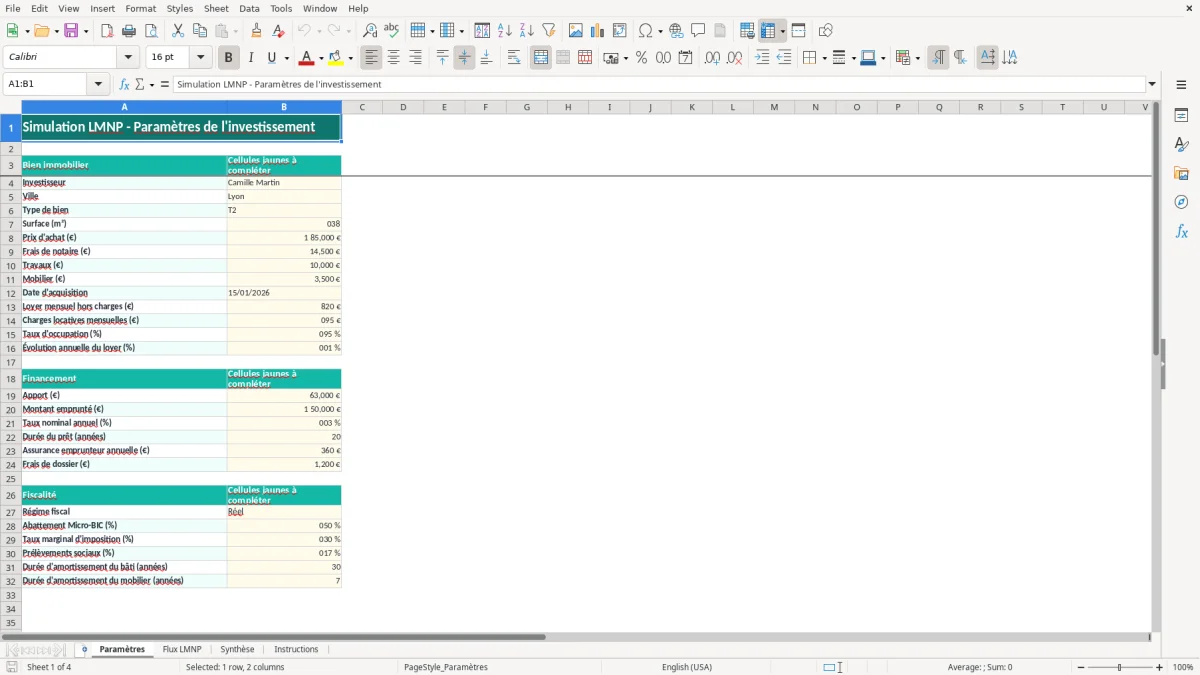Toggle Center Horizontally alignment
Screen dimensions: 1200x675
pyautogui.click(x=394, y=58)
